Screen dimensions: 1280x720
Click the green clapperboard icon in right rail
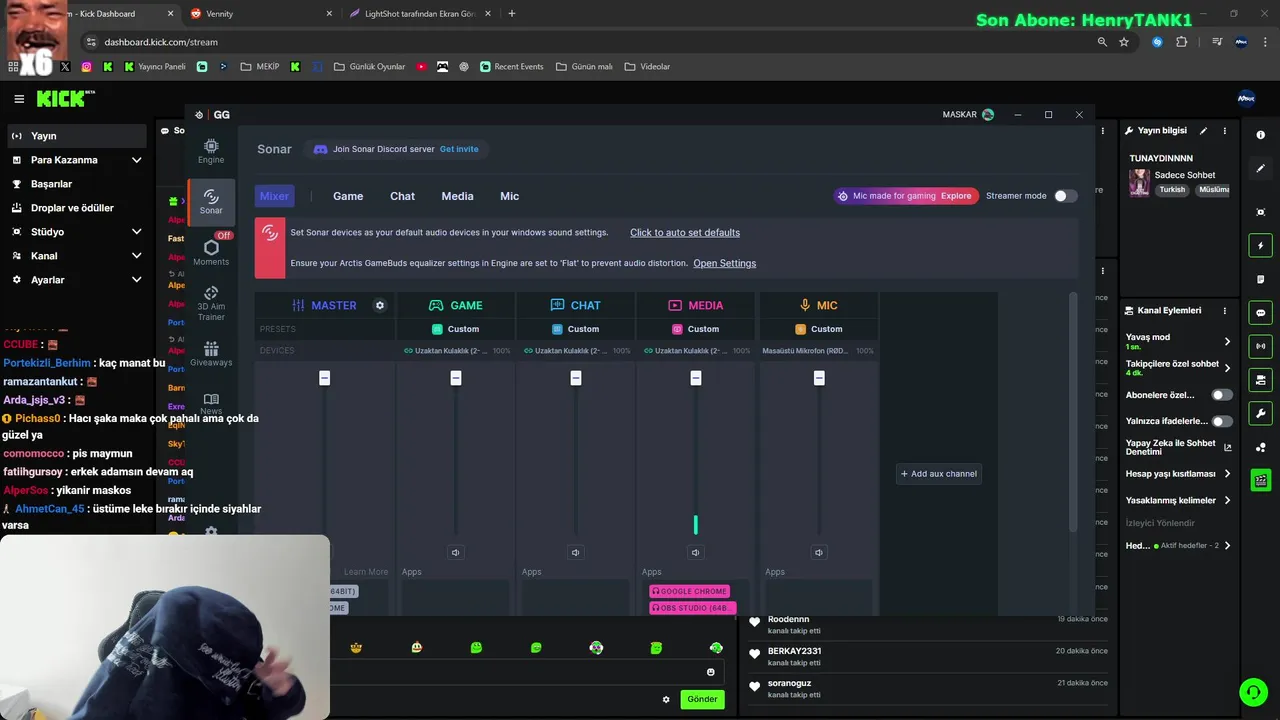1260,481
